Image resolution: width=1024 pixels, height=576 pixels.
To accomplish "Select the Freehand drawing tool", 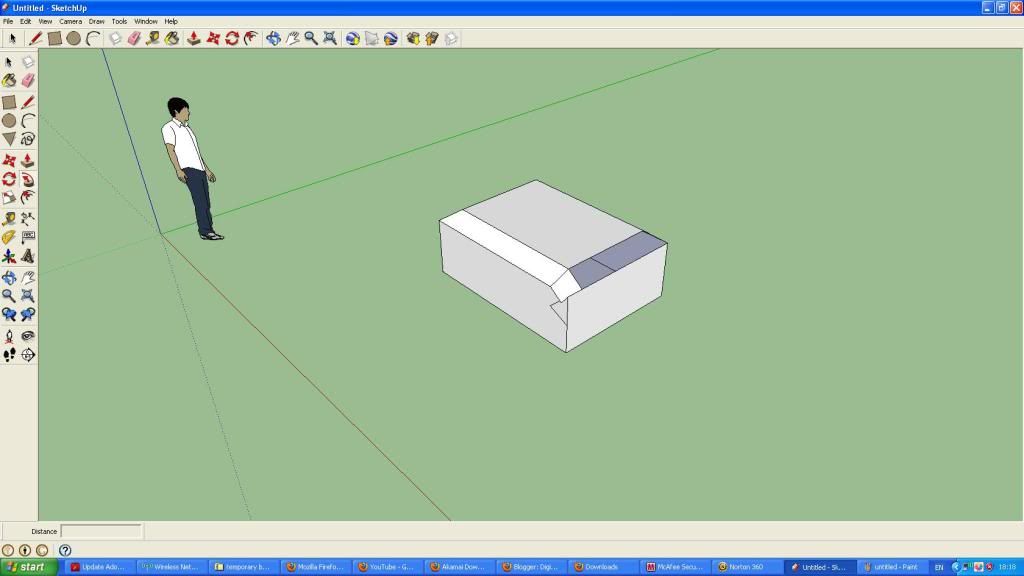I will (x=28, y=140).
